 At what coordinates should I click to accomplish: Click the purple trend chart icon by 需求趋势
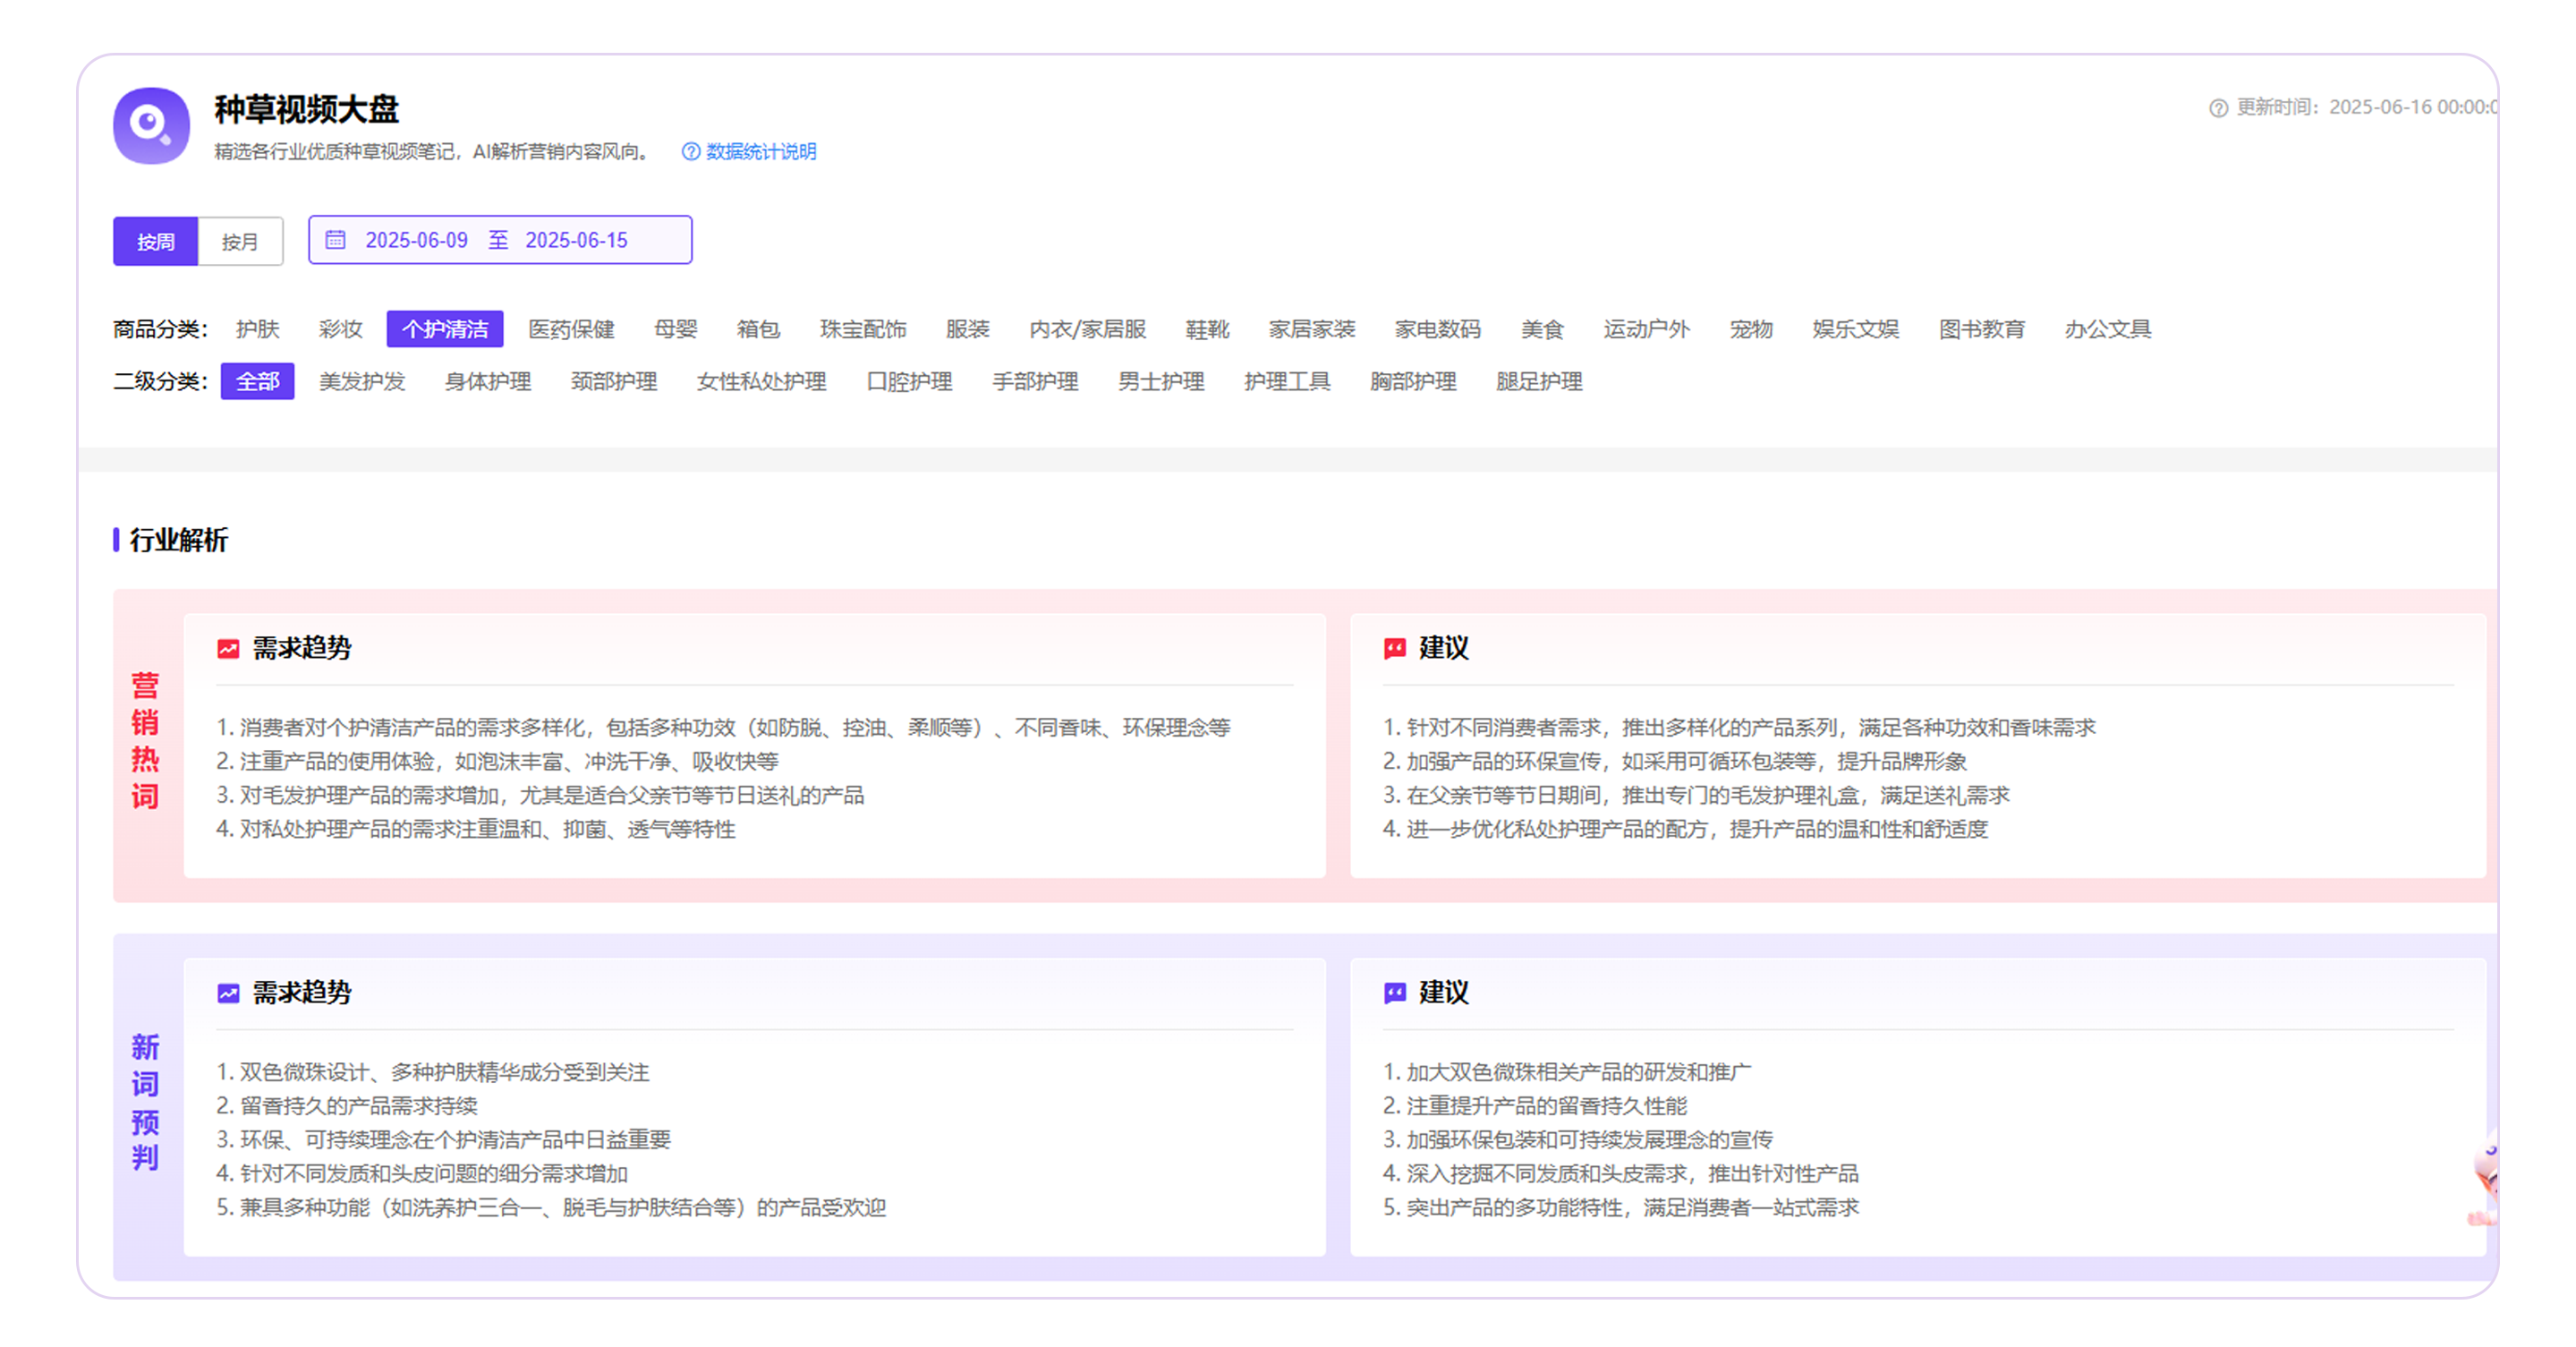tap(228, 993)
